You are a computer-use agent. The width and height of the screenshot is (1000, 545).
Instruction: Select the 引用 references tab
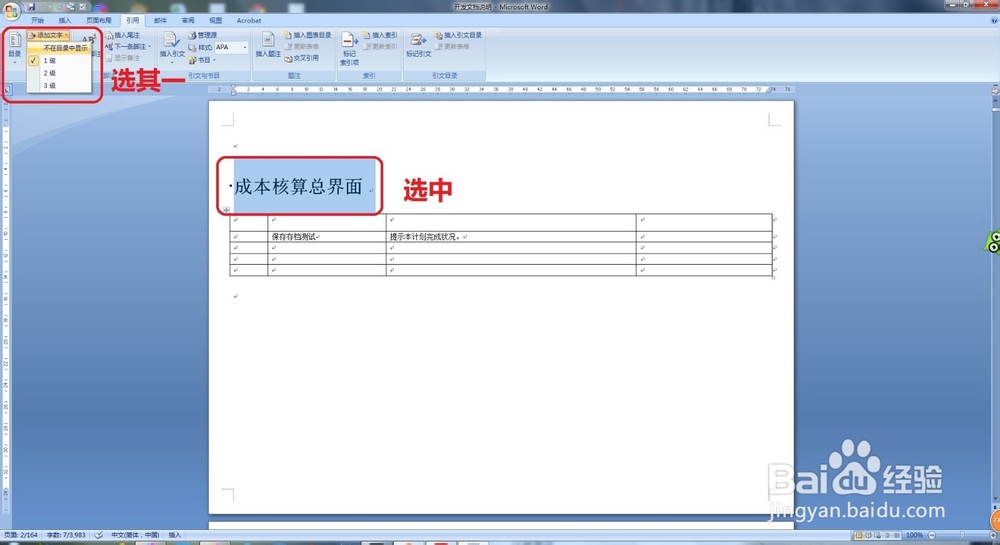[x=133, y=20]
